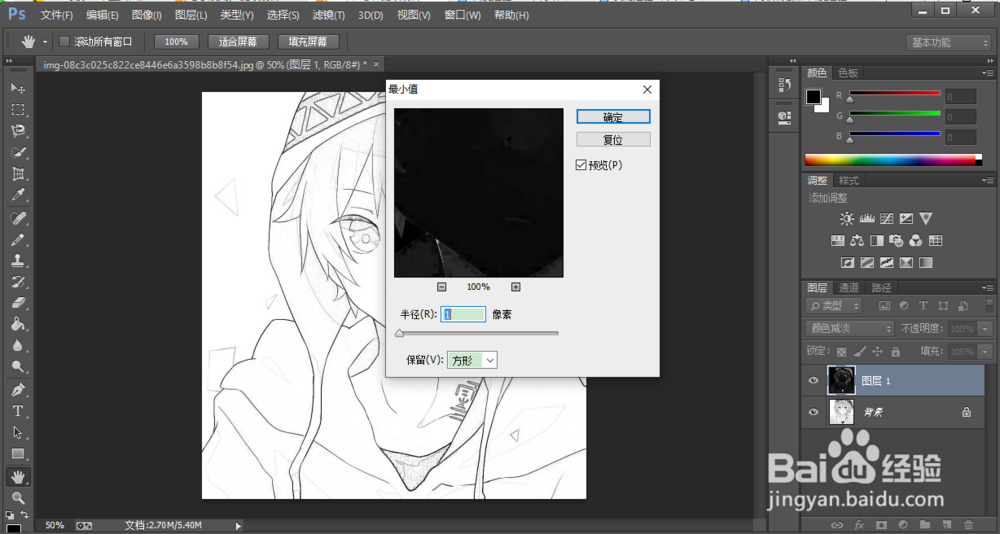Viewport: 1000px width, 534px height.
Task: Click the Fit Screen button
Action: click(x=238, y=42)
